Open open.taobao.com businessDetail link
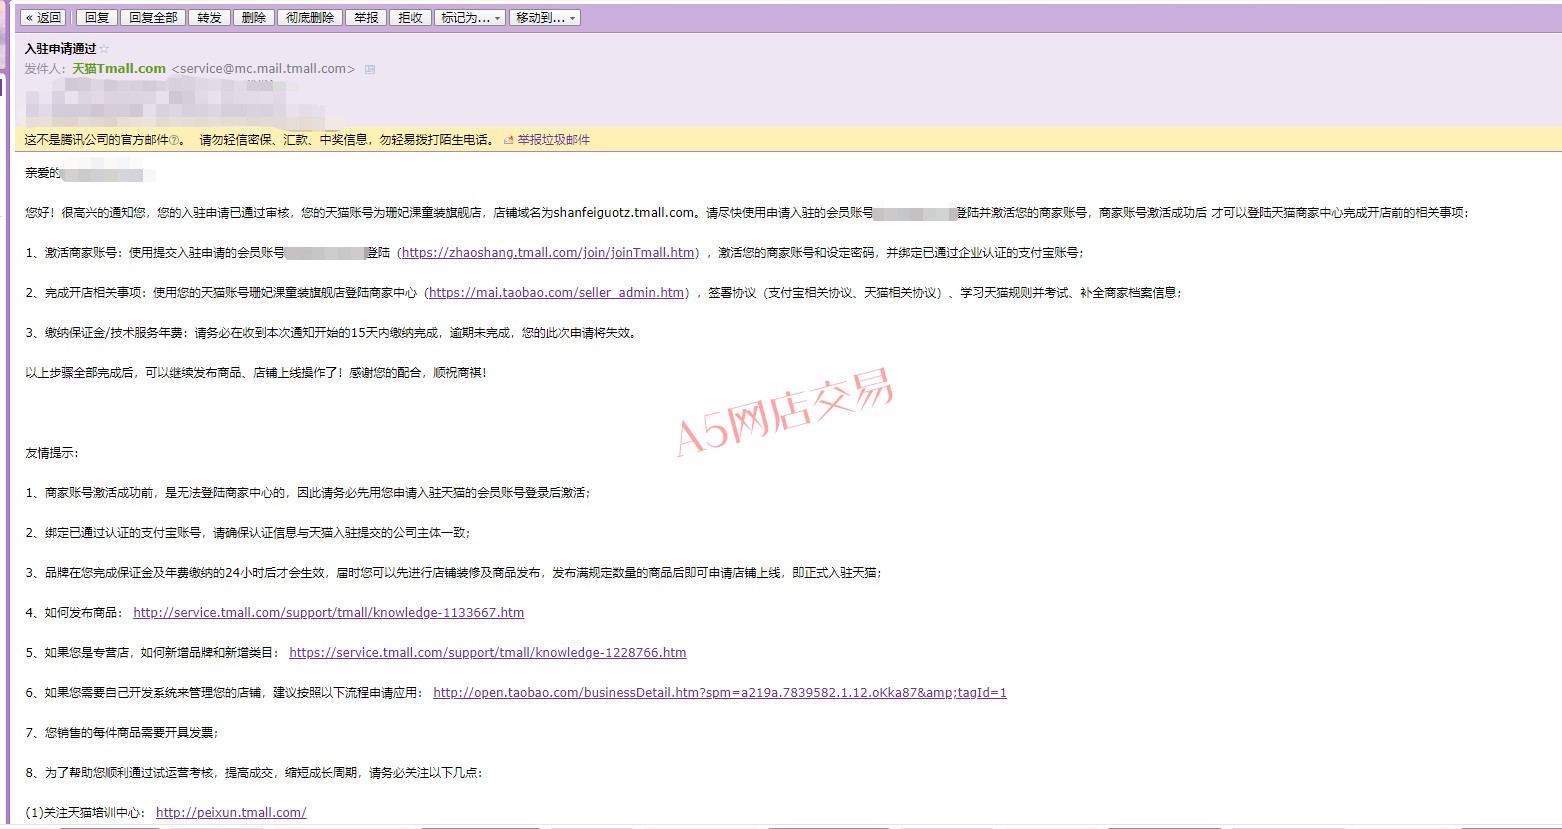 (720, 693)
